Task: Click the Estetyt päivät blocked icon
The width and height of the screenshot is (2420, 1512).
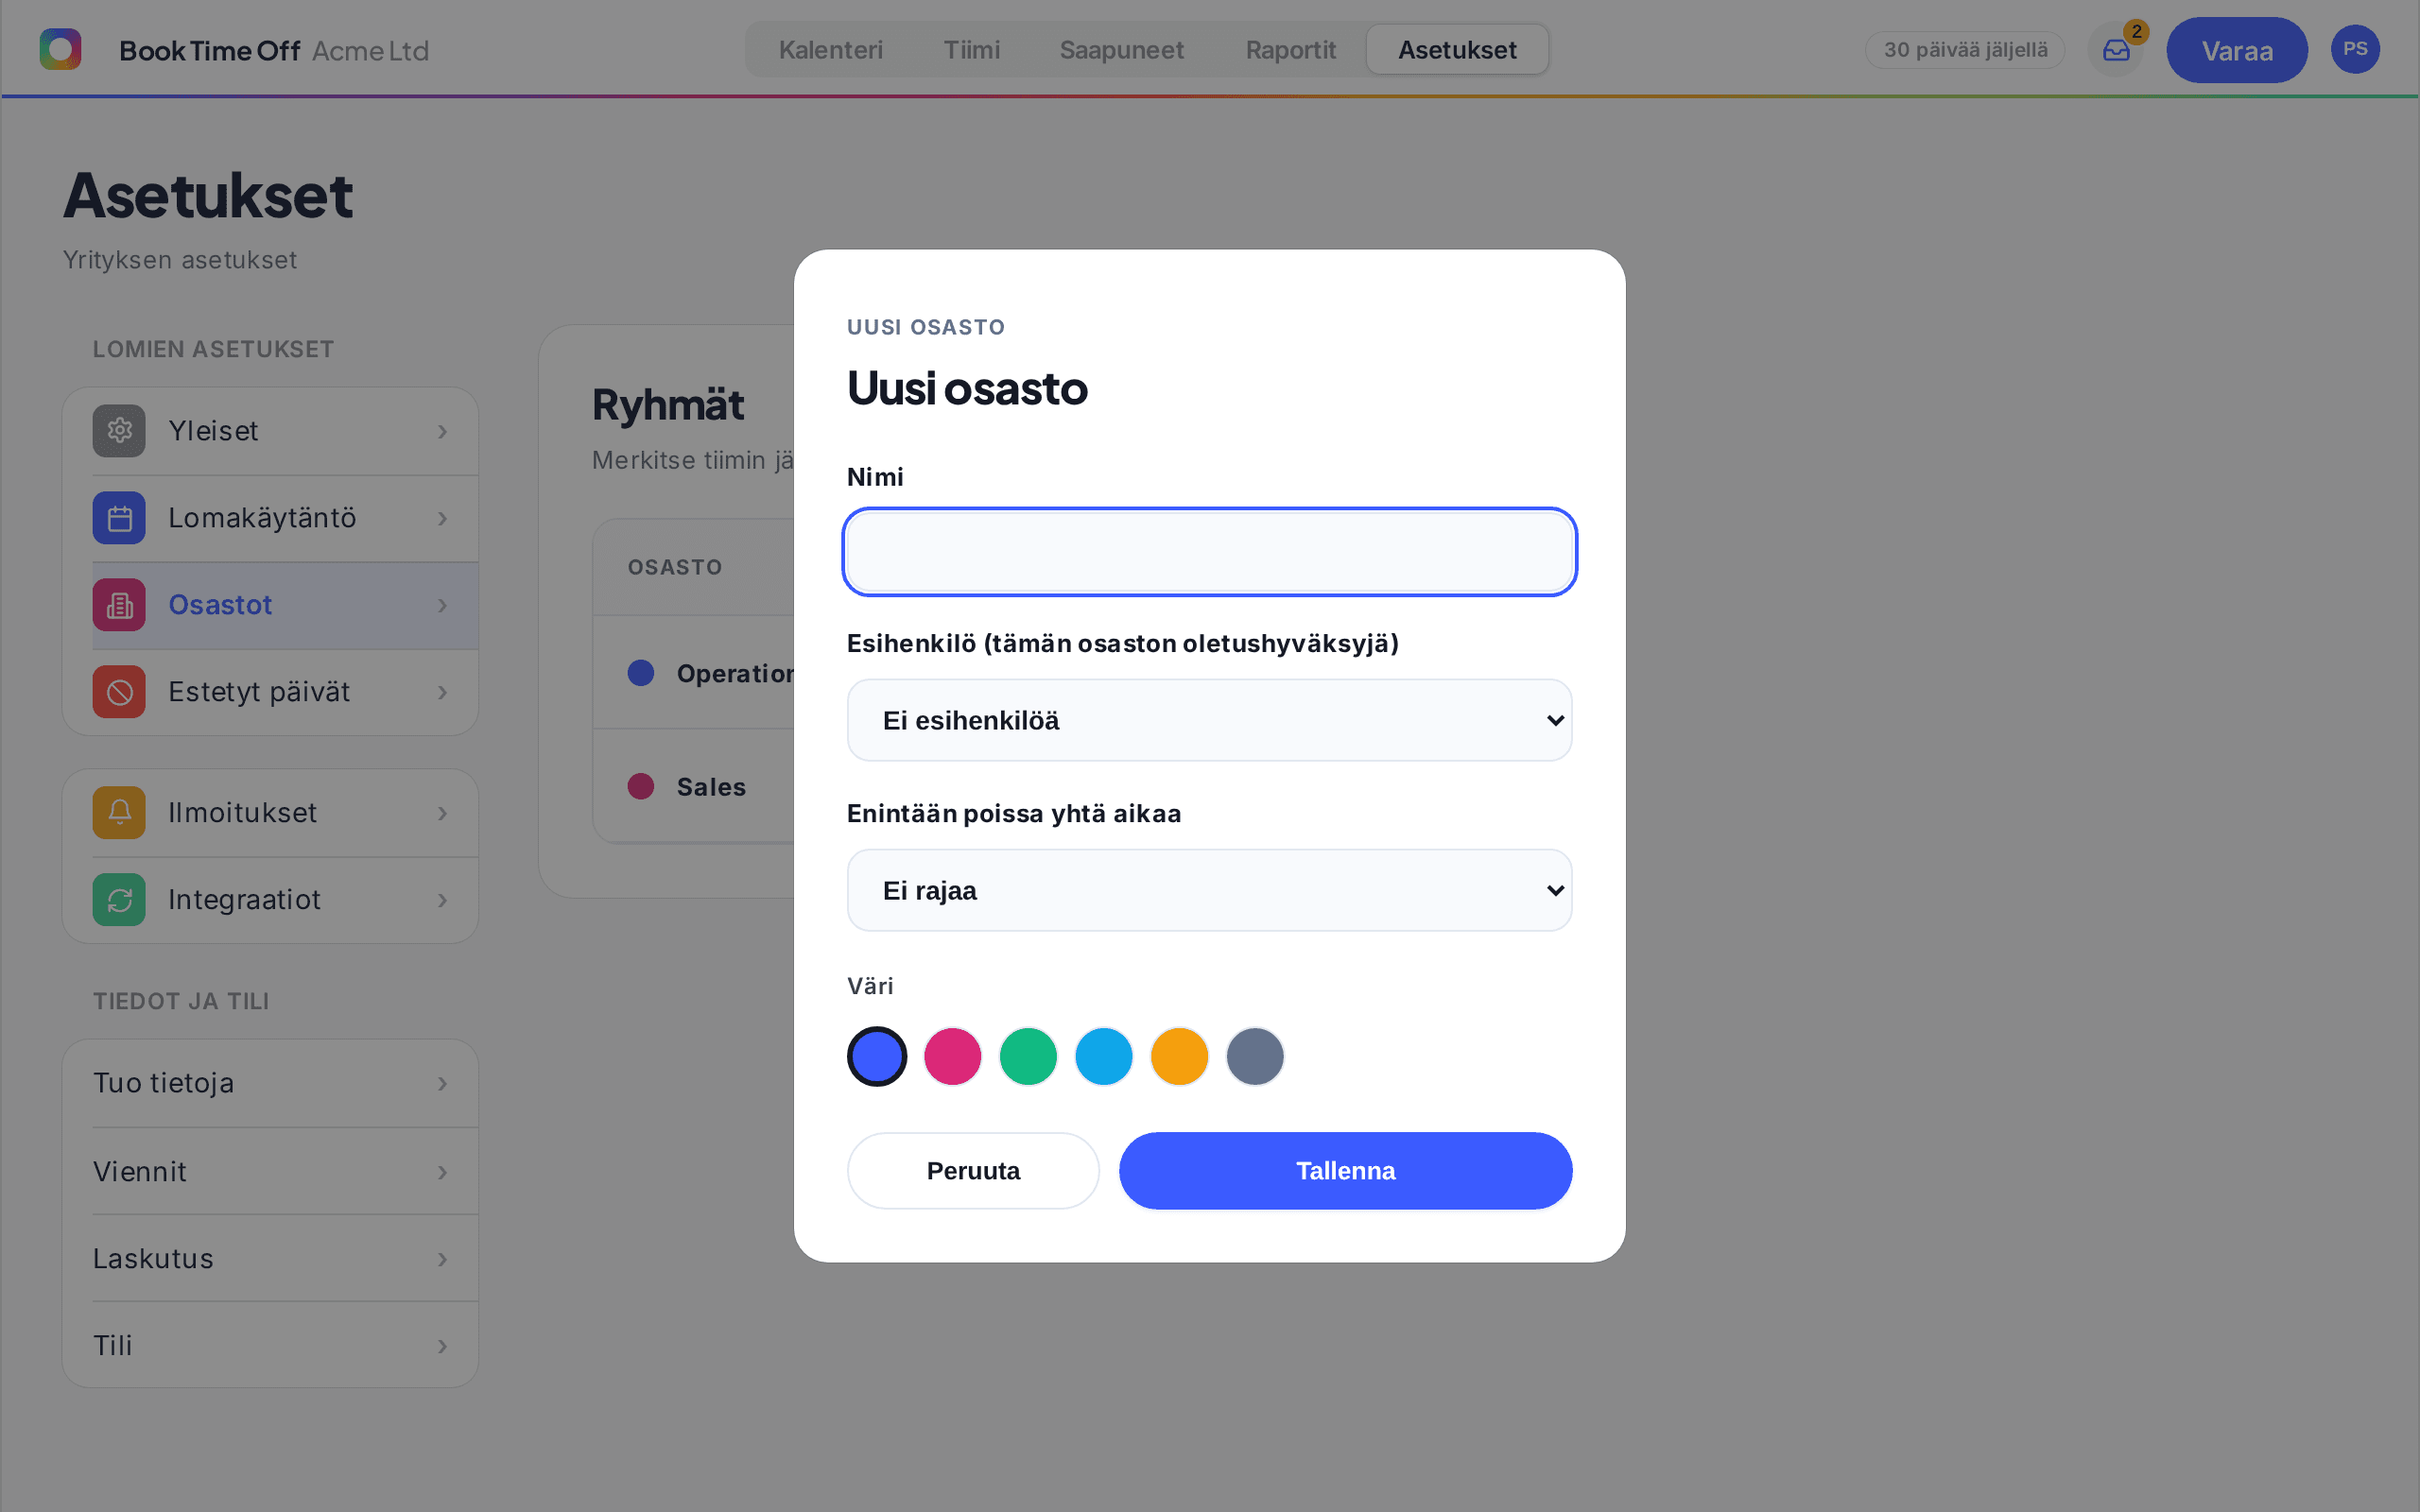Action: pyautogui.click(x=119, y=692)
